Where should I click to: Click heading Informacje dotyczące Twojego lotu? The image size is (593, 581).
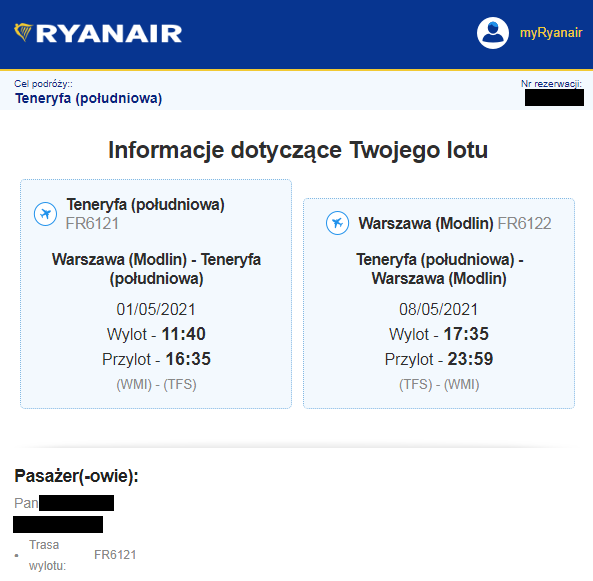tap(298, 150)
